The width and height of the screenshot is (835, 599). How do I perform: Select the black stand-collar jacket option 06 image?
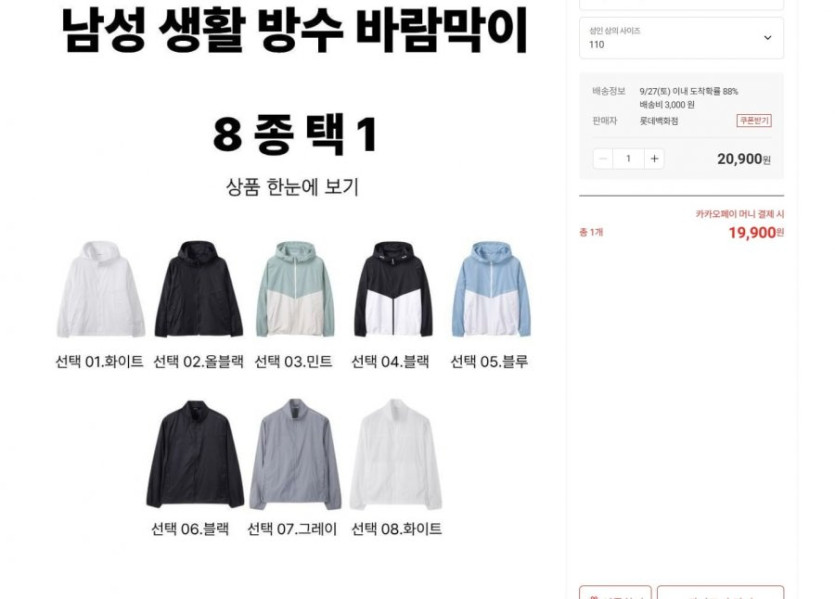click(x=195, y=454)
